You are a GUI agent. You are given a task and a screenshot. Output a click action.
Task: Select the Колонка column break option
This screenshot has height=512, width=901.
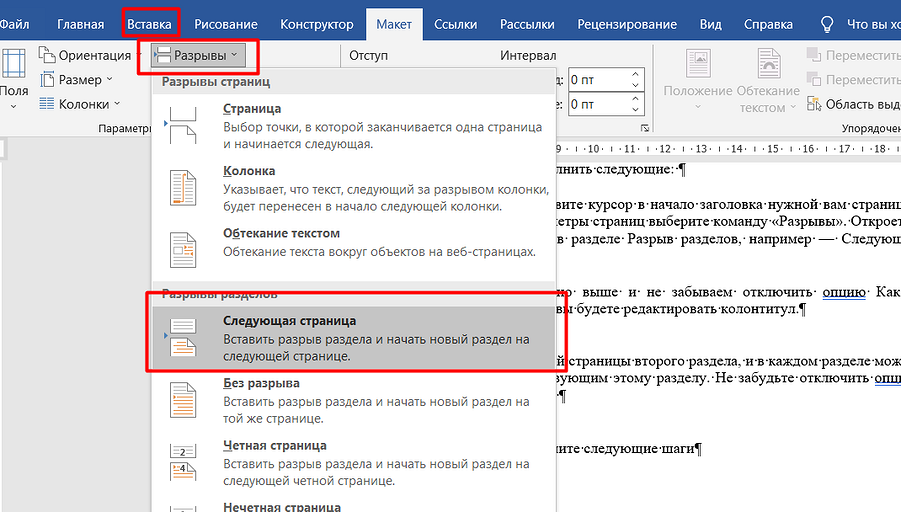(354, 188)
